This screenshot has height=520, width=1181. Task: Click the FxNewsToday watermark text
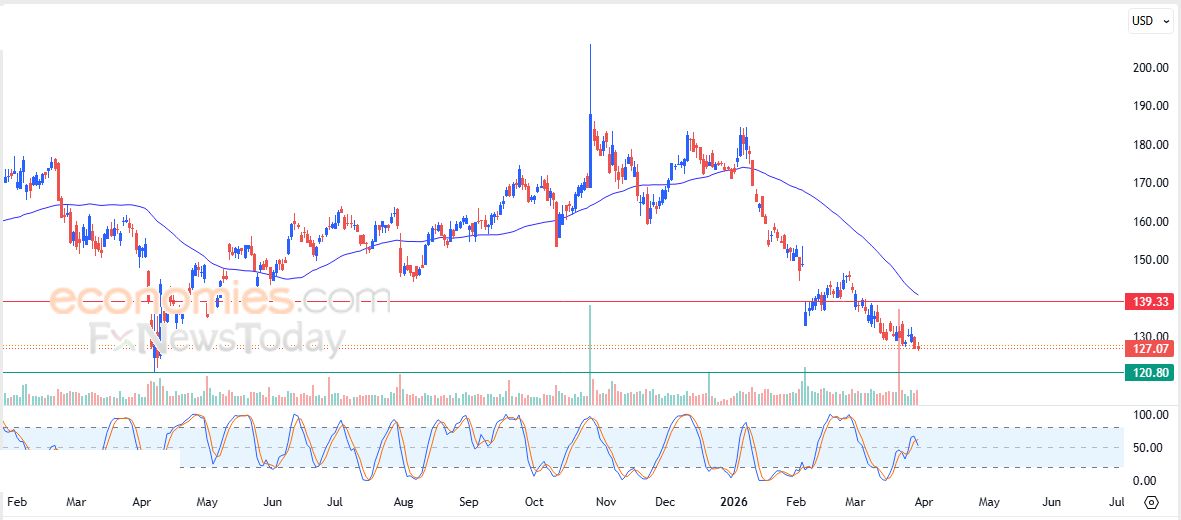tap(217, 338)
